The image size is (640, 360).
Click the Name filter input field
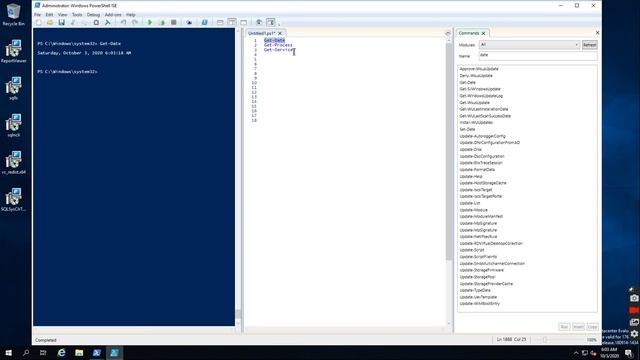(538, 55)
